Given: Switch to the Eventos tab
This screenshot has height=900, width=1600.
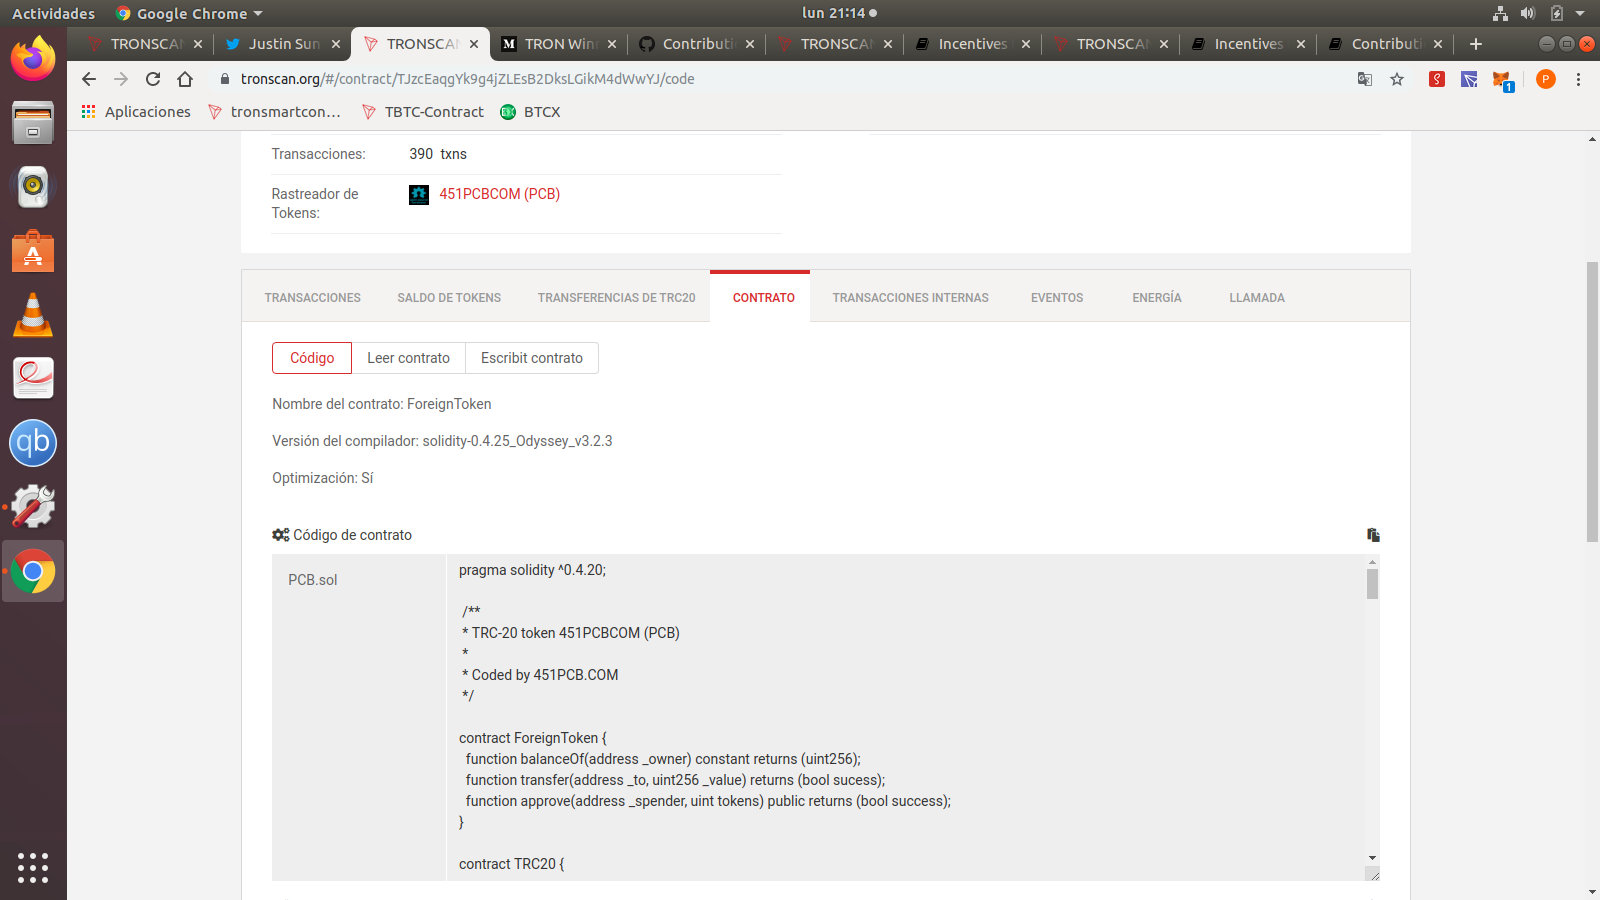Looking at the screenshot, I should (x=1056, y=297).
